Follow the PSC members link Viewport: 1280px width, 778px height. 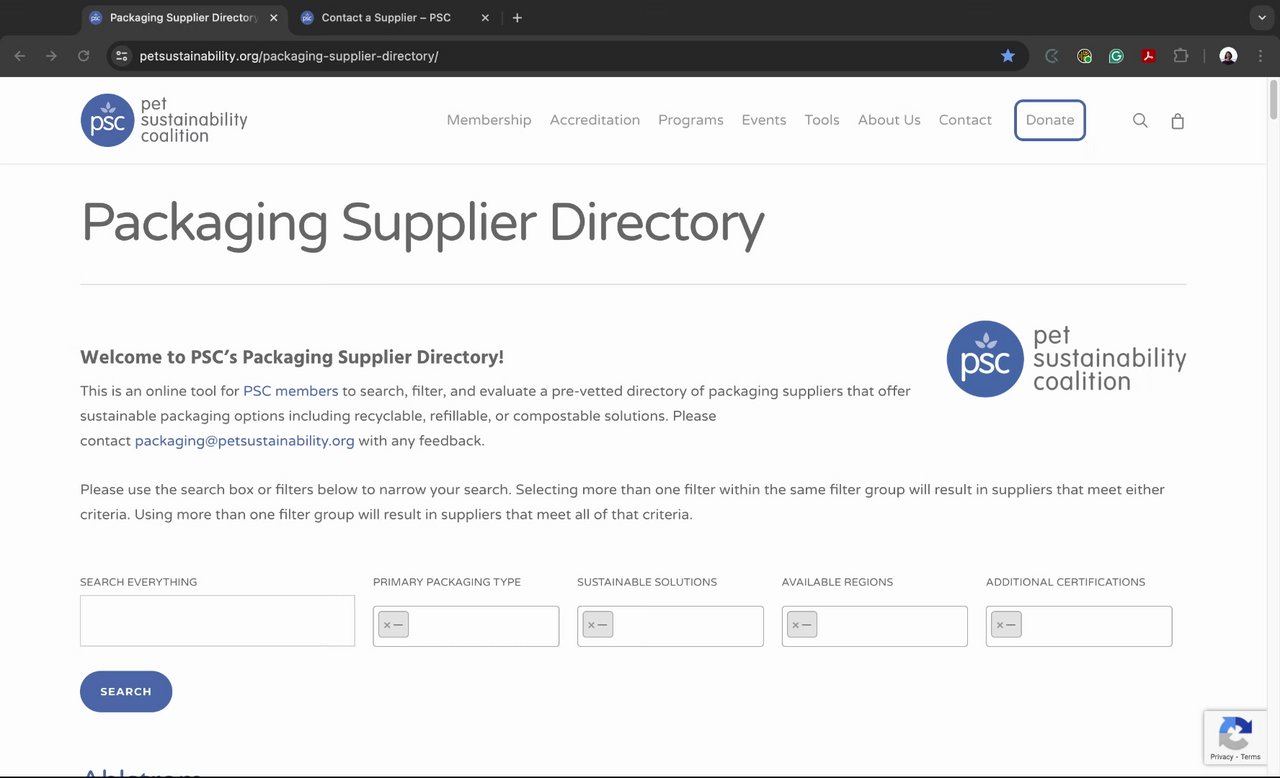(x=291, y=391)
